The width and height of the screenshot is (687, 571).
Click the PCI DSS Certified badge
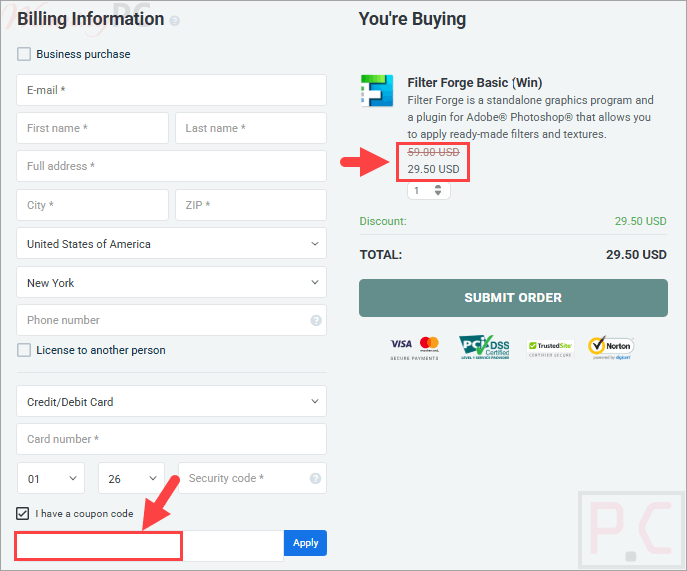coord(484,347)
